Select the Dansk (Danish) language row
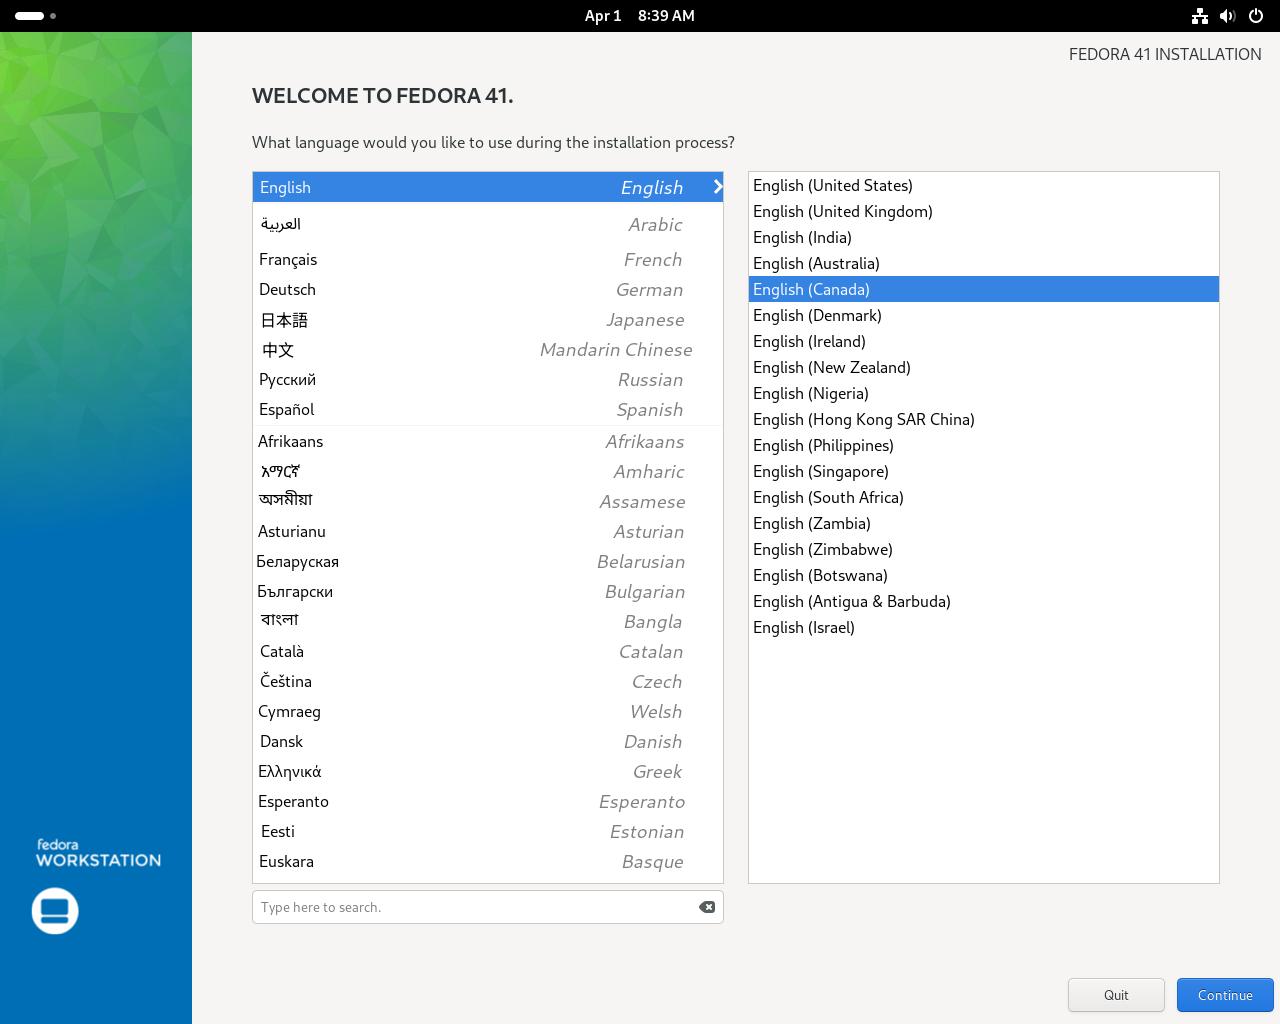The height and width of the screenshot is (1024, 1280). pos(488,741)
